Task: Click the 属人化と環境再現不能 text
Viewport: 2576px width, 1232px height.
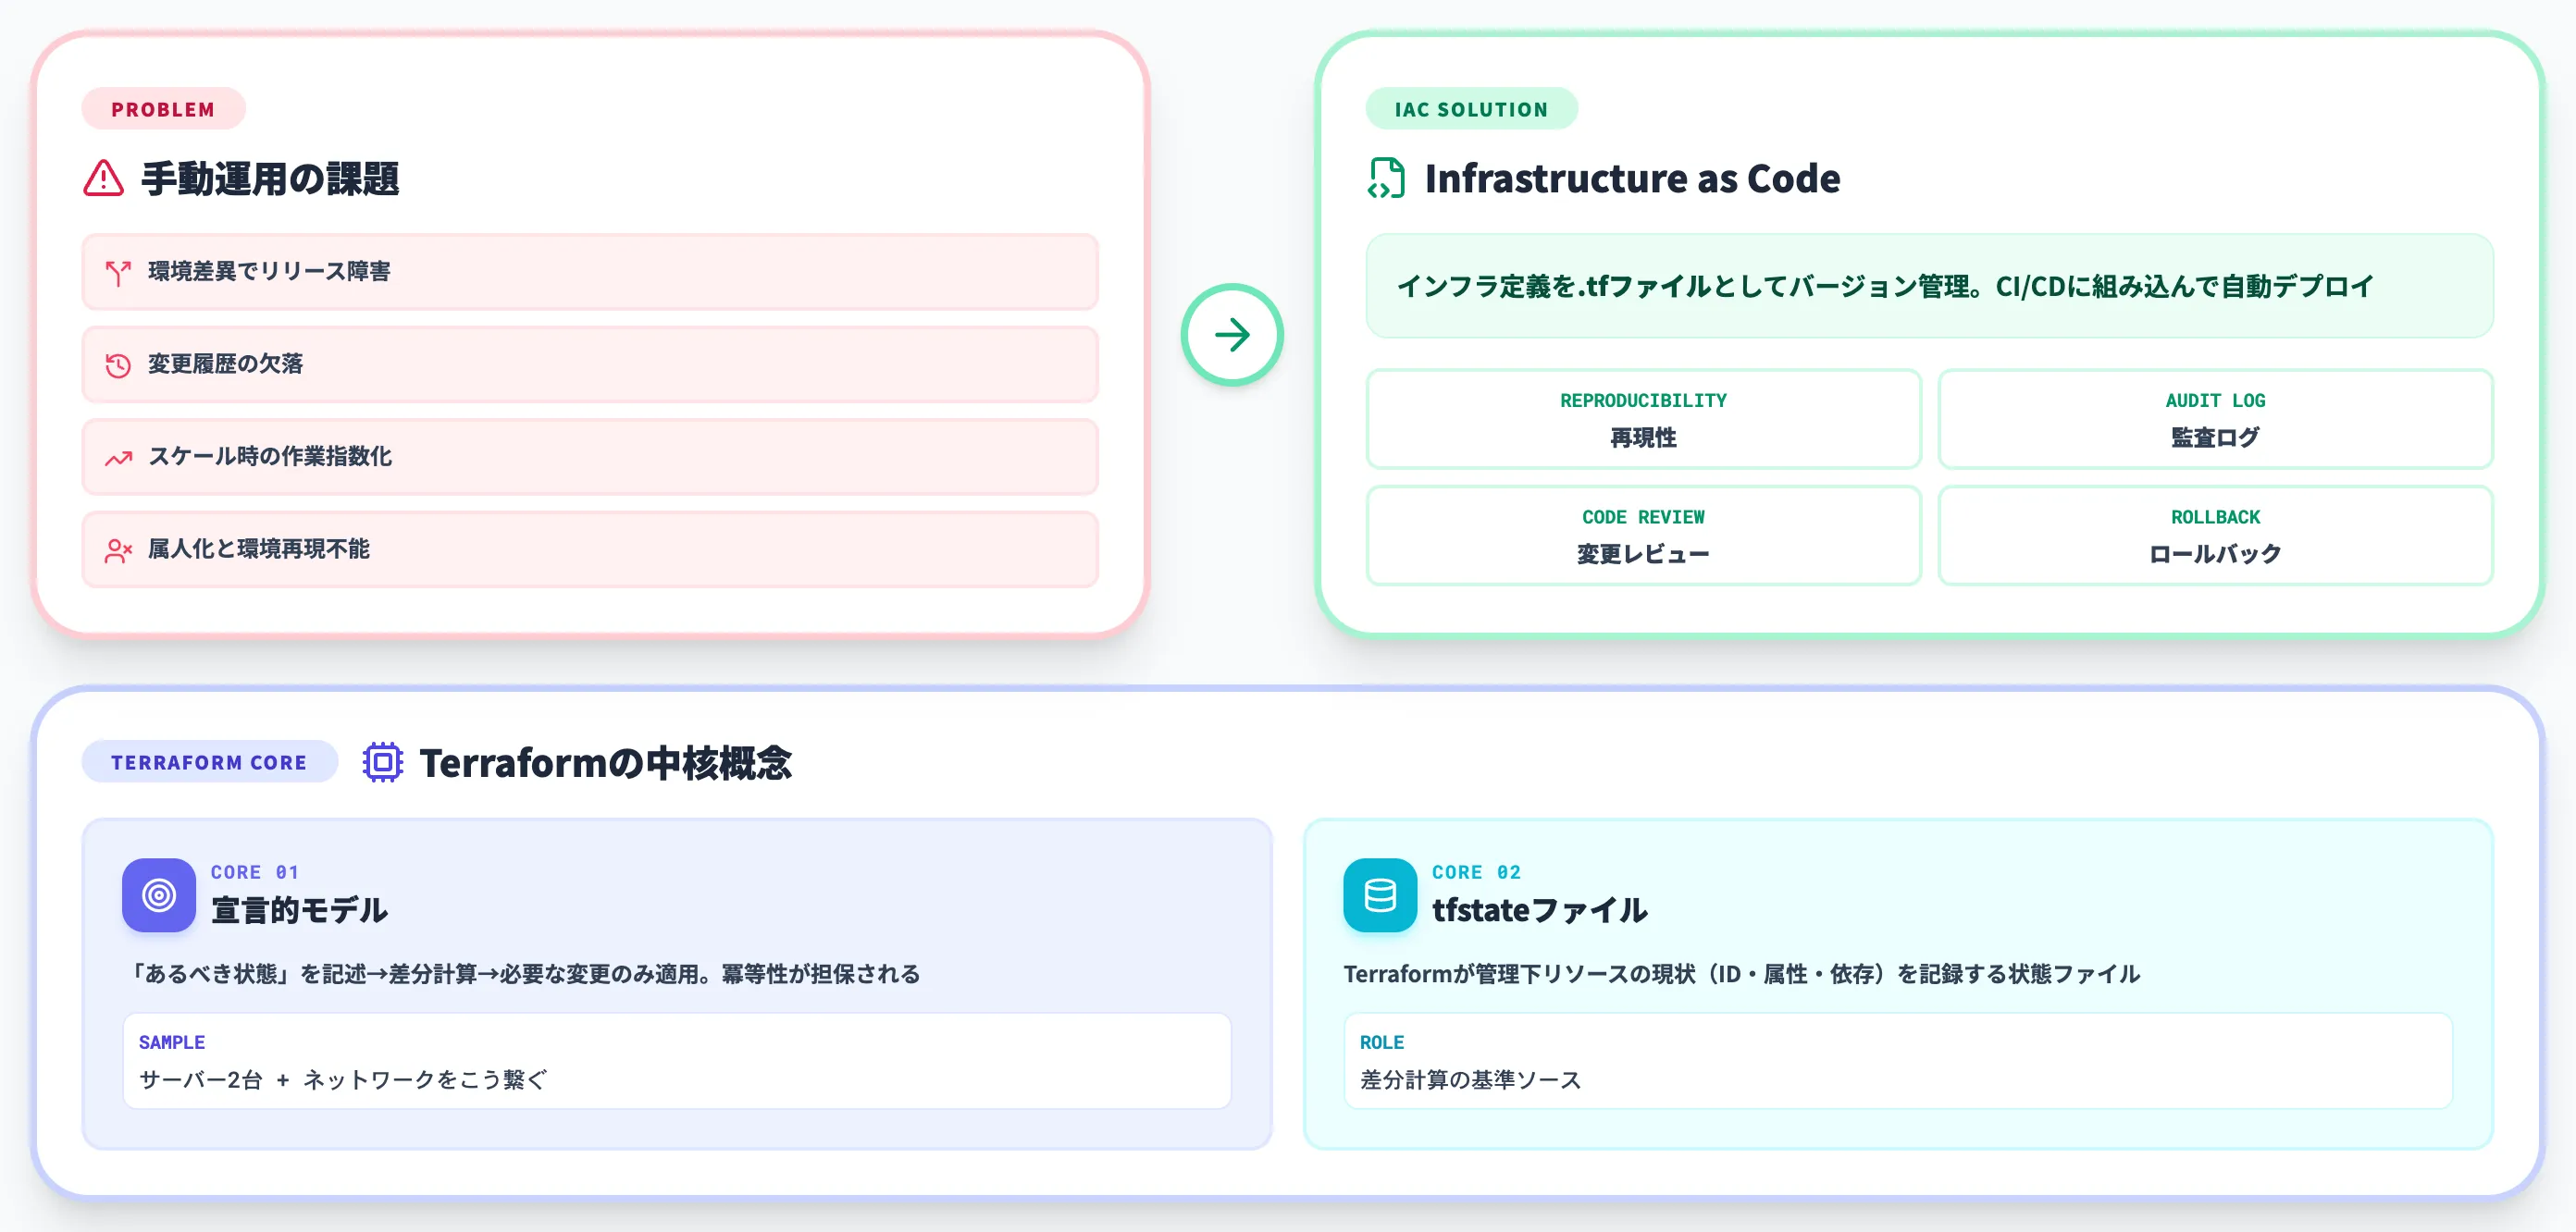Action: [259, 549]
